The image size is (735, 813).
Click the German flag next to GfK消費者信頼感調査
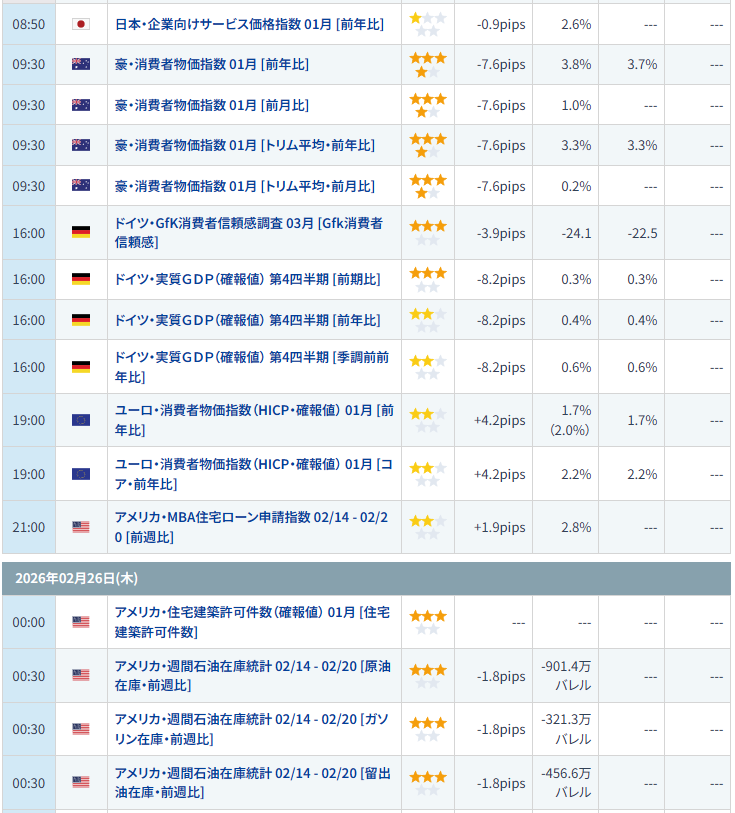[x=81, y=233]
